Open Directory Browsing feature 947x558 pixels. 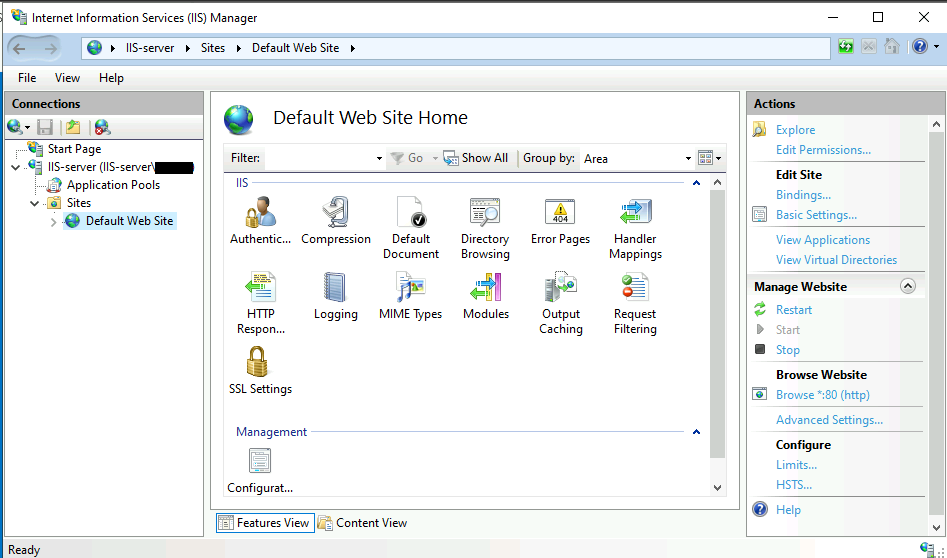point(485,213)
